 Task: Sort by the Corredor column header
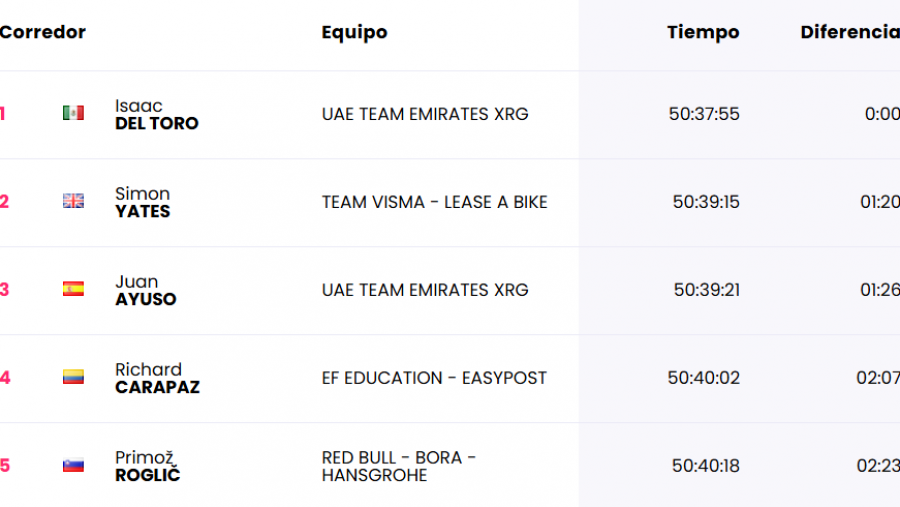(42, 32)
